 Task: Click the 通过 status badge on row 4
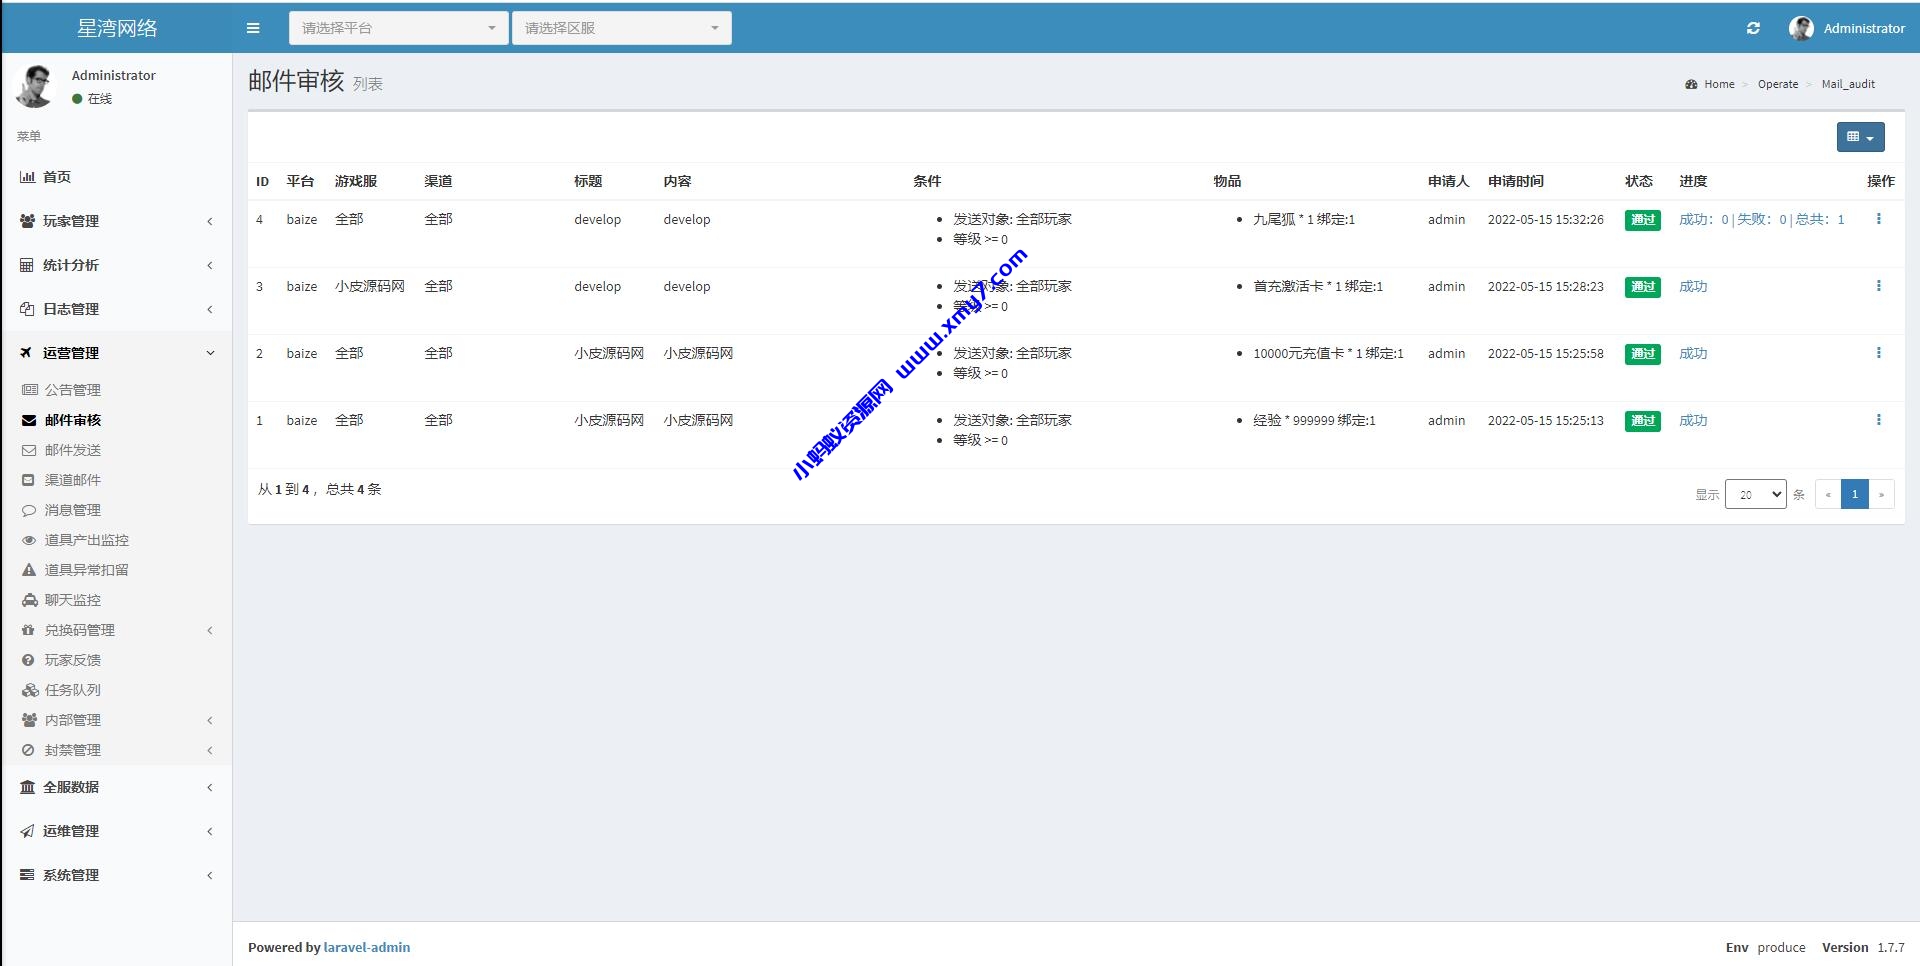click(1642, 219)
